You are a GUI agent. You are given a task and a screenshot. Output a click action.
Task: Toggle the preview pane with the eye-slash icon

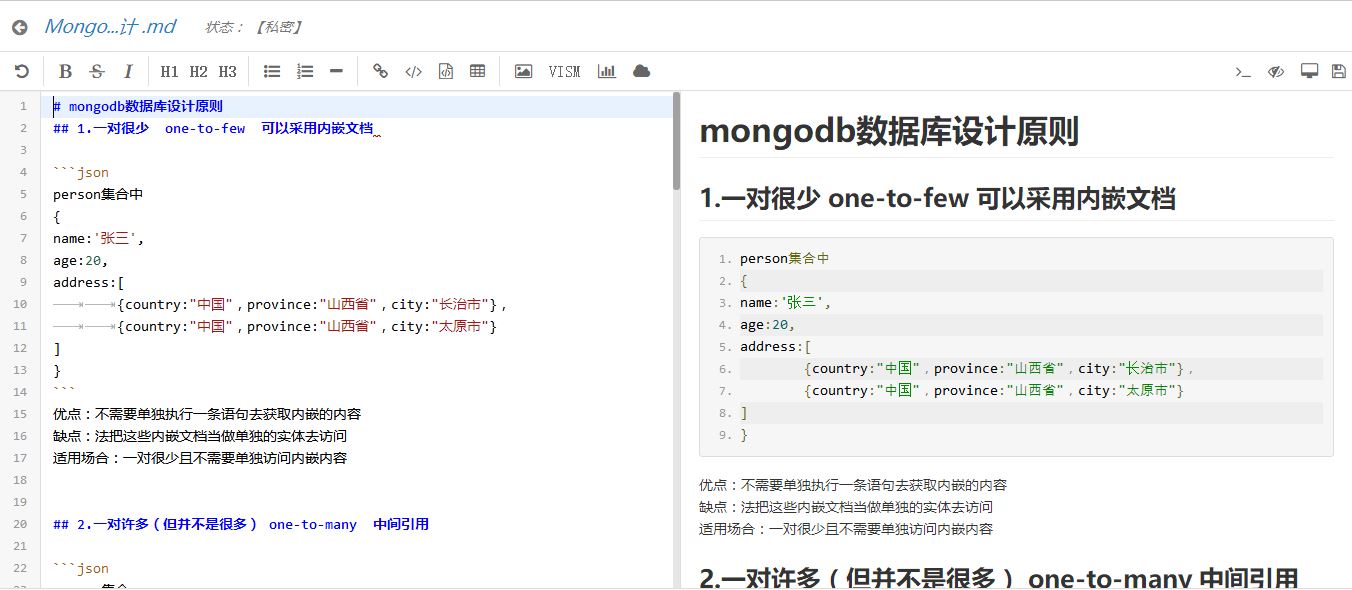tap(1275, 71)
